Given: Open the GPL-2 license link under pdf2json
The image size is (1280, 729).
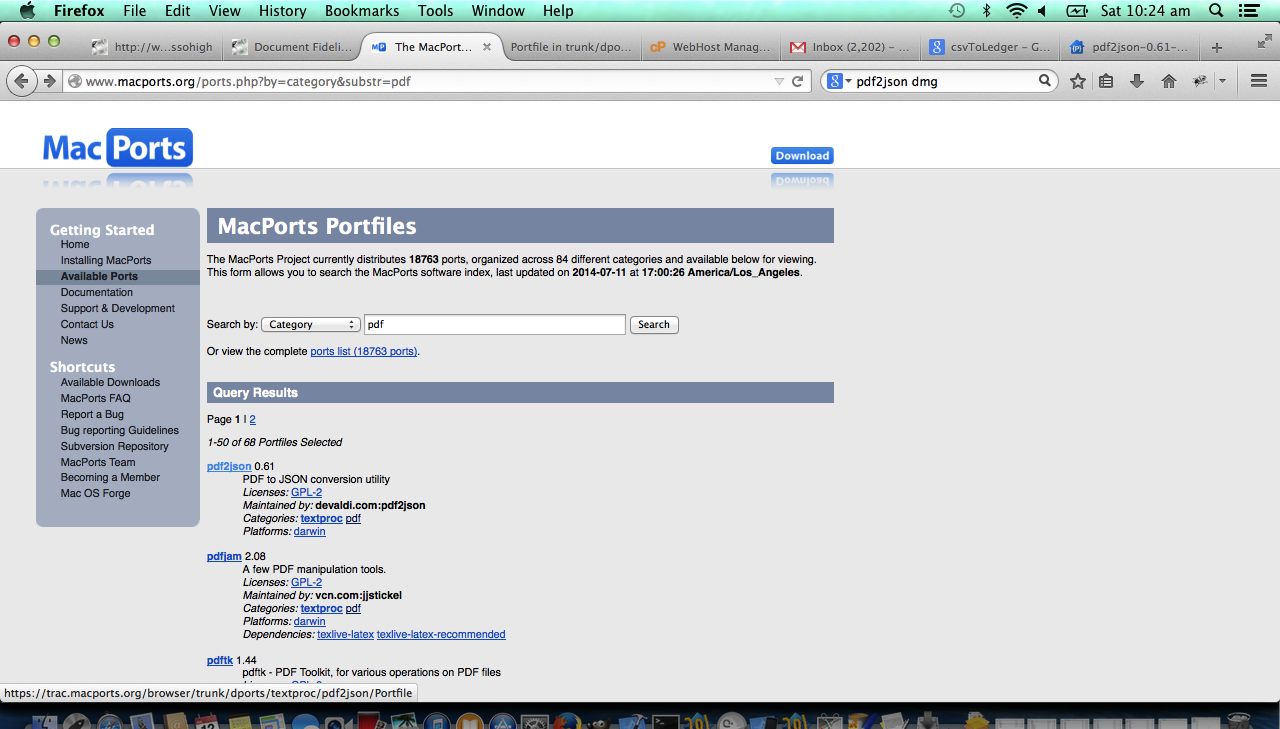Looking at the screenshot, I should tap(306, 493).
